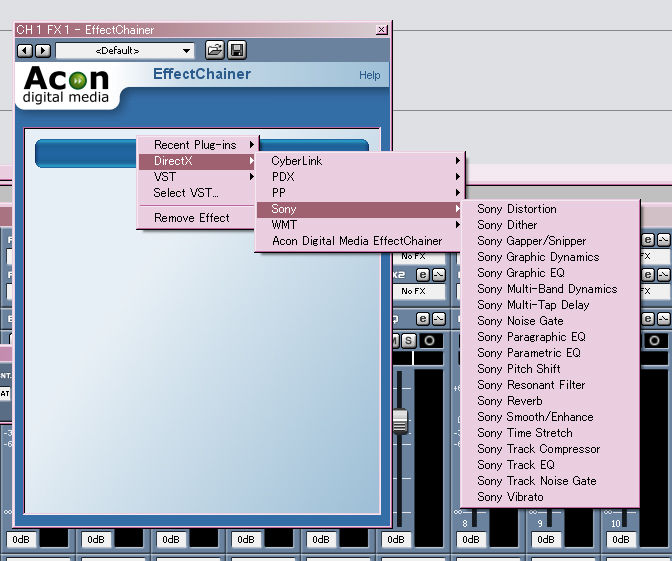Toggle the O button in channel 10 strip

click(x=654, y=341)
